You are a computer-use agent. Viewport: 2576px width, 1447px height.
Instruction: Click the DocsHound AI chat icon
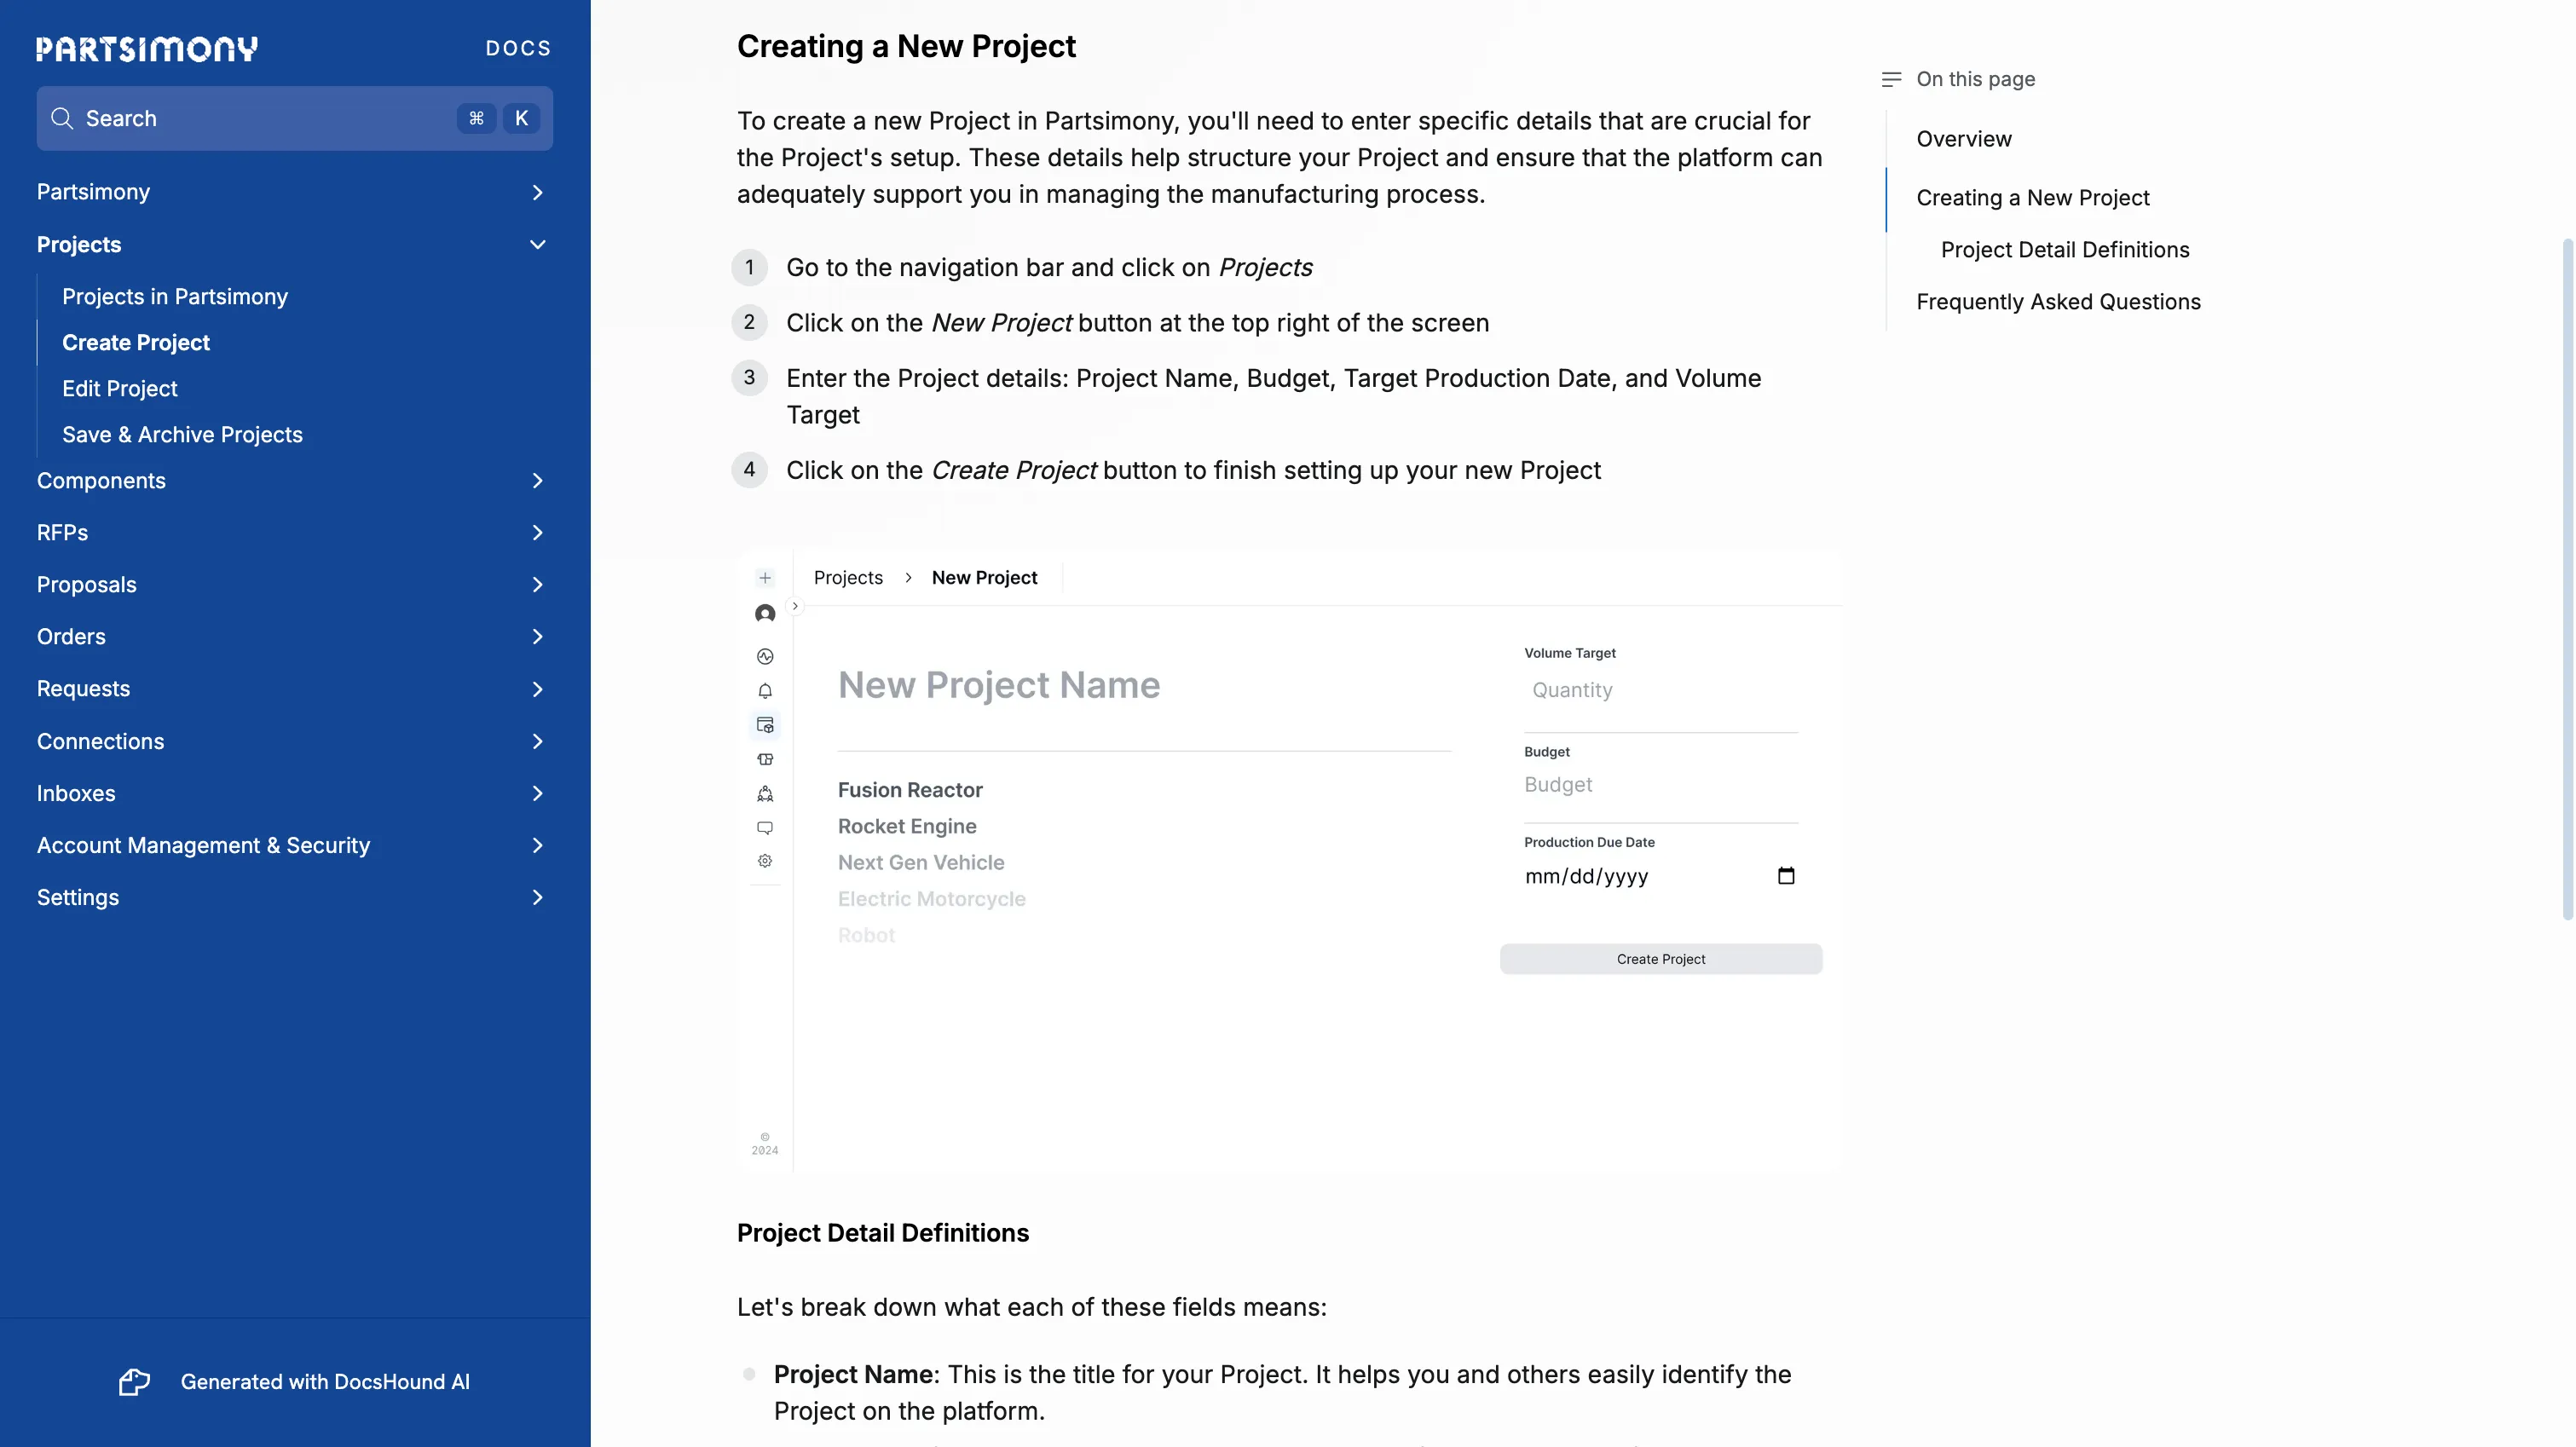pos(133,1381)
